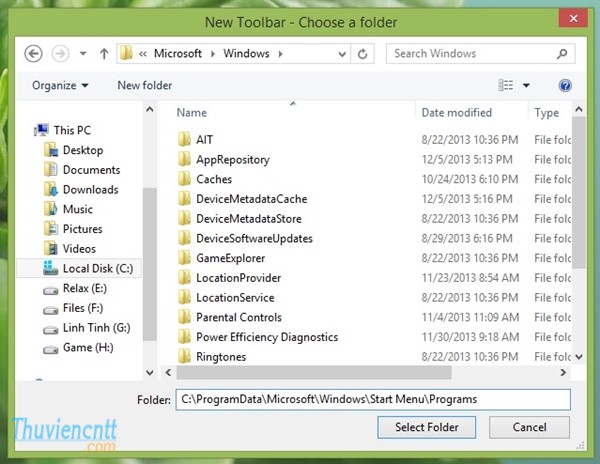Viewport: 600px width, 464px height.
Task: Click the 12/5/2013 5:13 PM date
Action: [467, 159]
